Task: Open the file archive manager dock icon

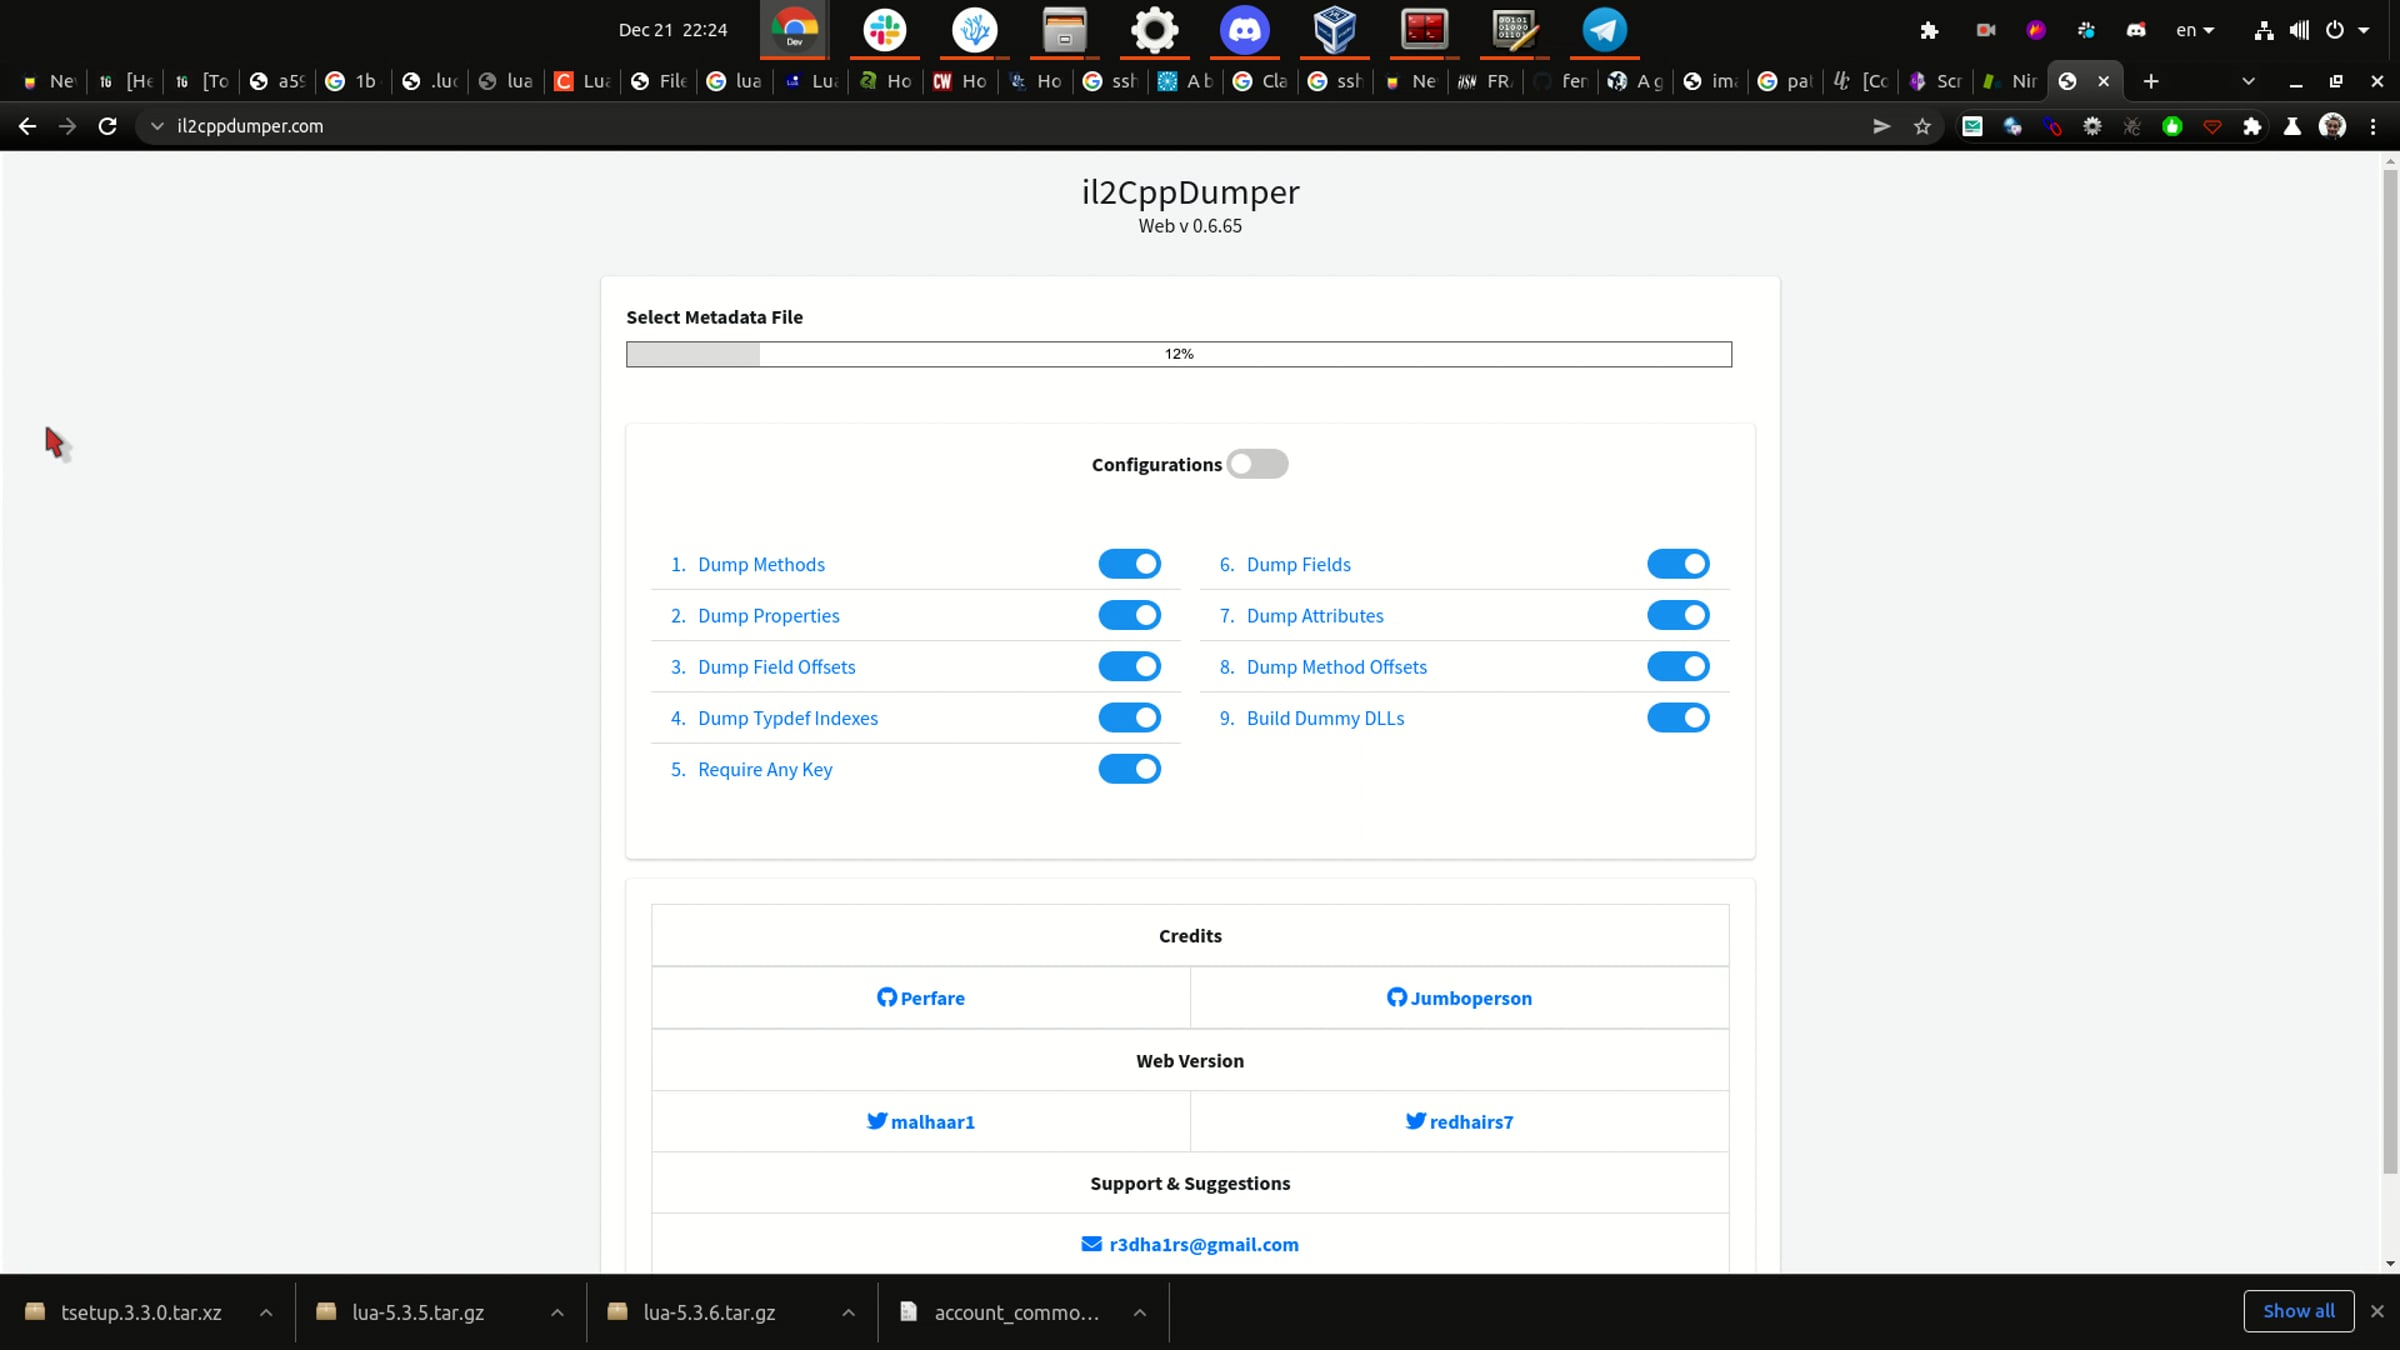Action: 1064,30
